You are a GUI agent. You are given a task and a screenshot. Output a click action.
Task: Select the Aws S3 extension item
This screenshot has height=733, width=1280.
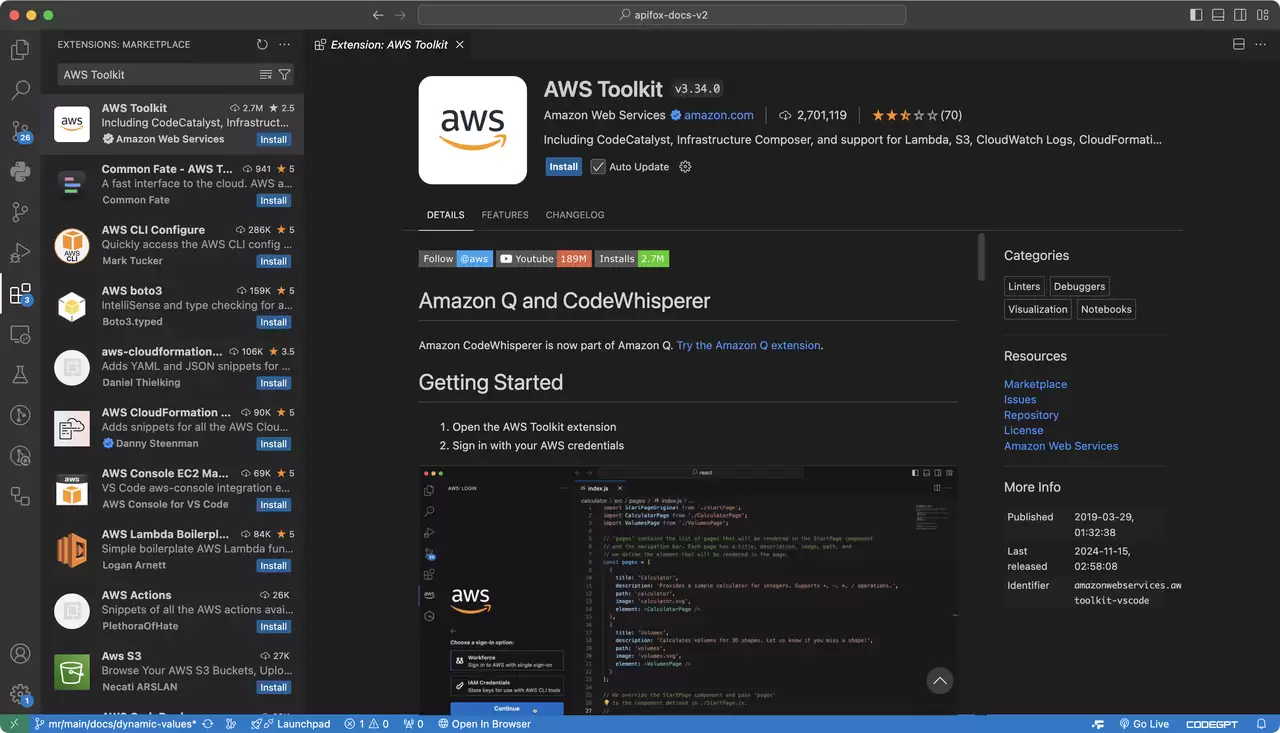tap(172, 672)
